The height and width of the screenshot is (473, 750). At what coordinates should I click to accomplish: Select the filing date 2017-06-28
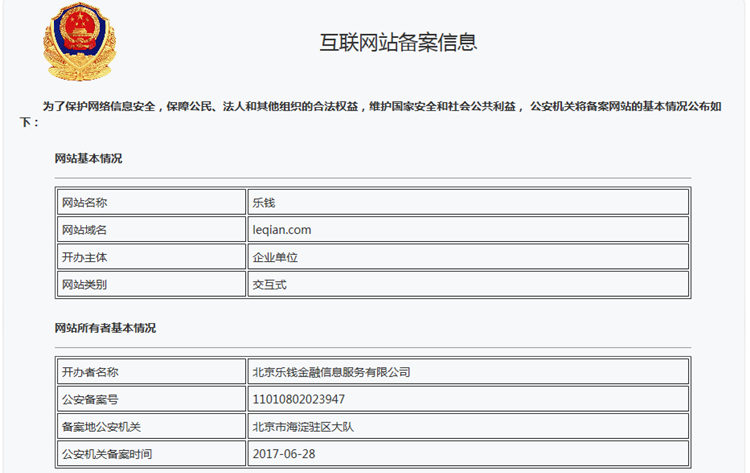pyautogui.click(x=285, y=454)
